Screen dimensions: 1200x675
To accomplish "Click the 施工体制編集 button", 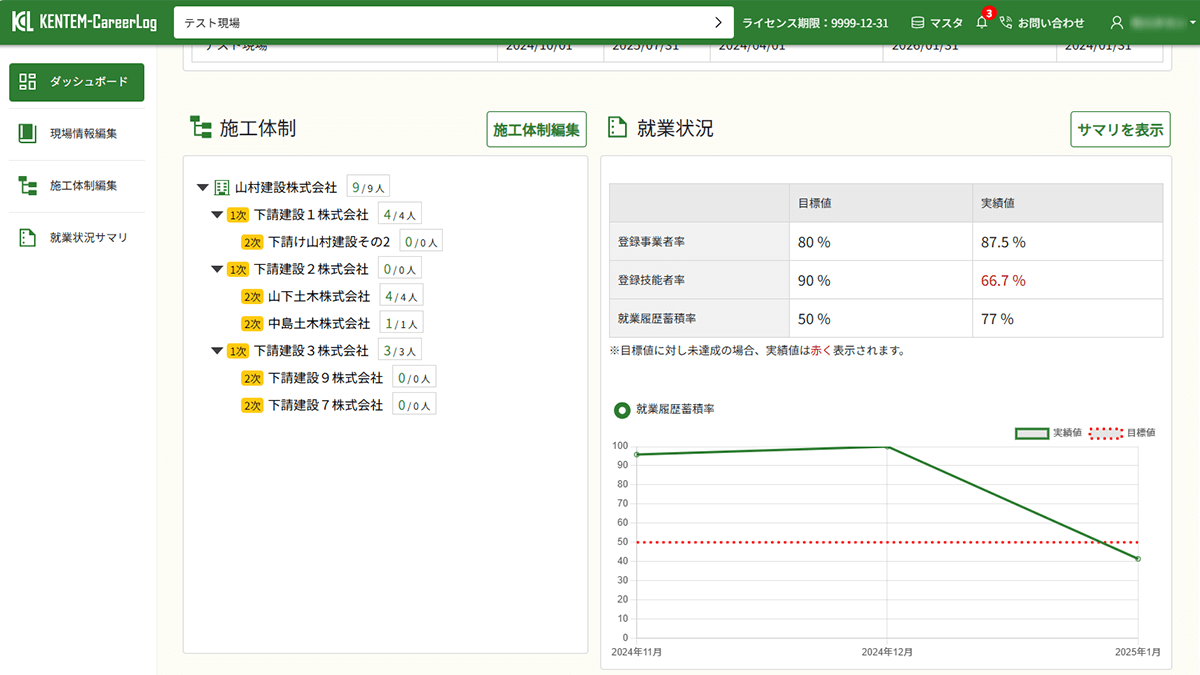I will click(x=536, y=129).
